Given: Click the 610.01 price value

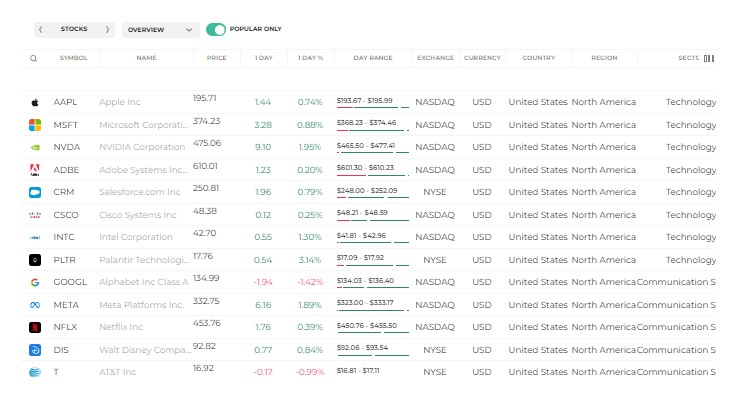Looking at the screenshot, I should (x=205, y=166).
